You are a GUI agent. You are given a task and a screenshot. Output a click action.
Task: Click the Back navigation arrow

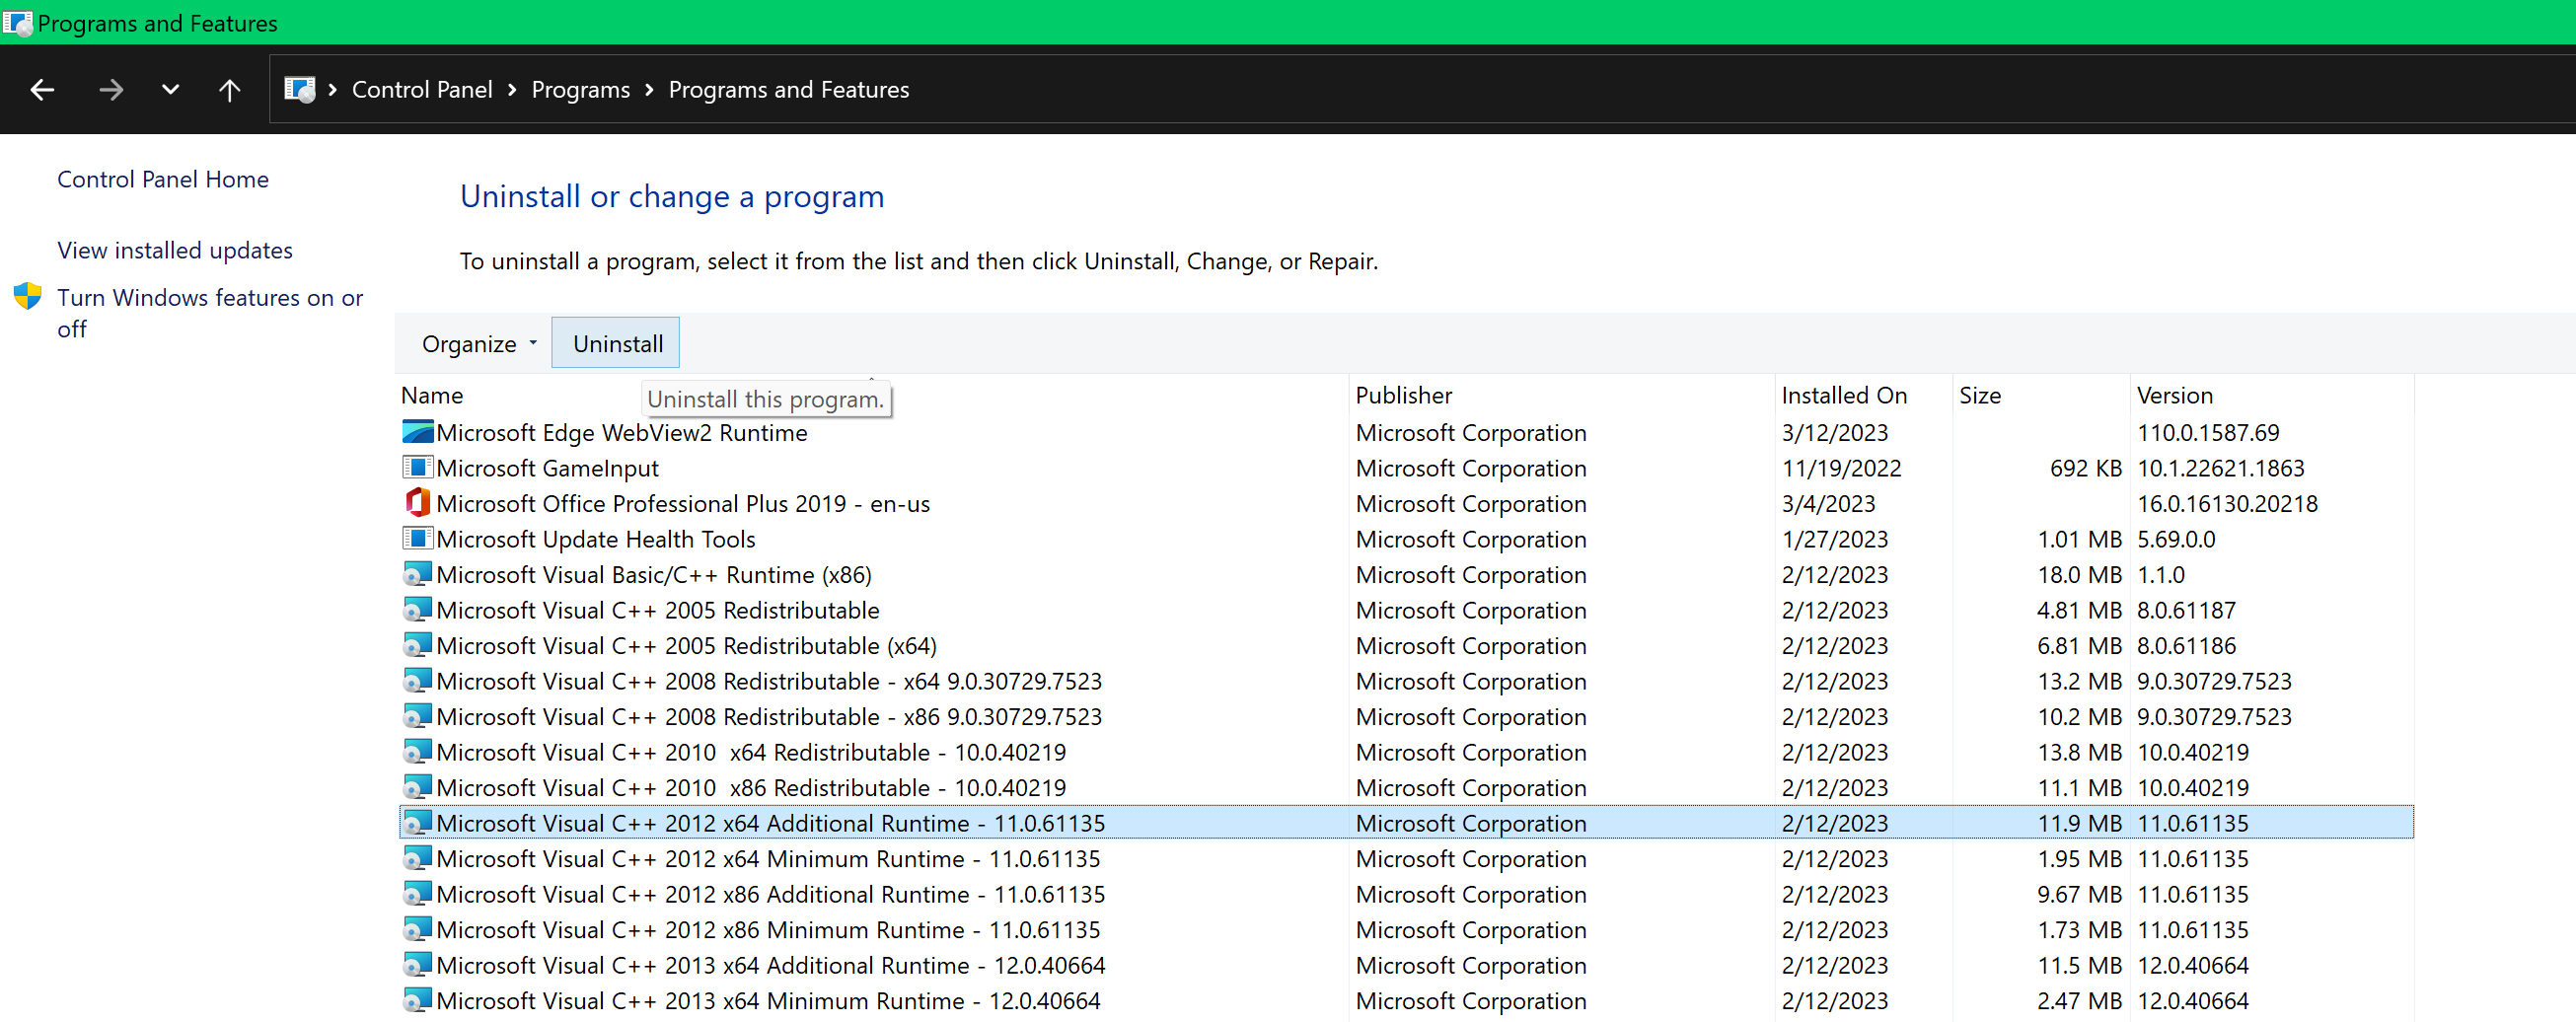(x=42, y=90)
